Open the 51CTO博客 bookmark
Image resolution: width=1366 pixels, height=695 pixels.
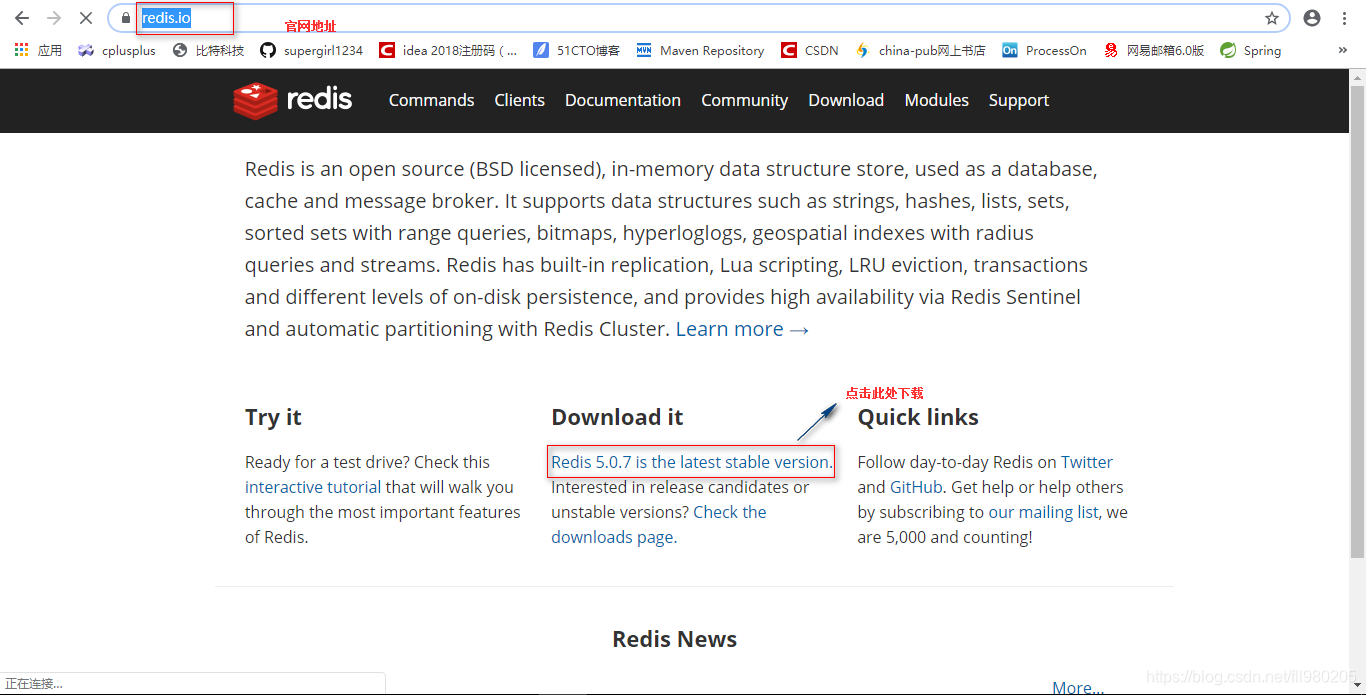point(576,50)
